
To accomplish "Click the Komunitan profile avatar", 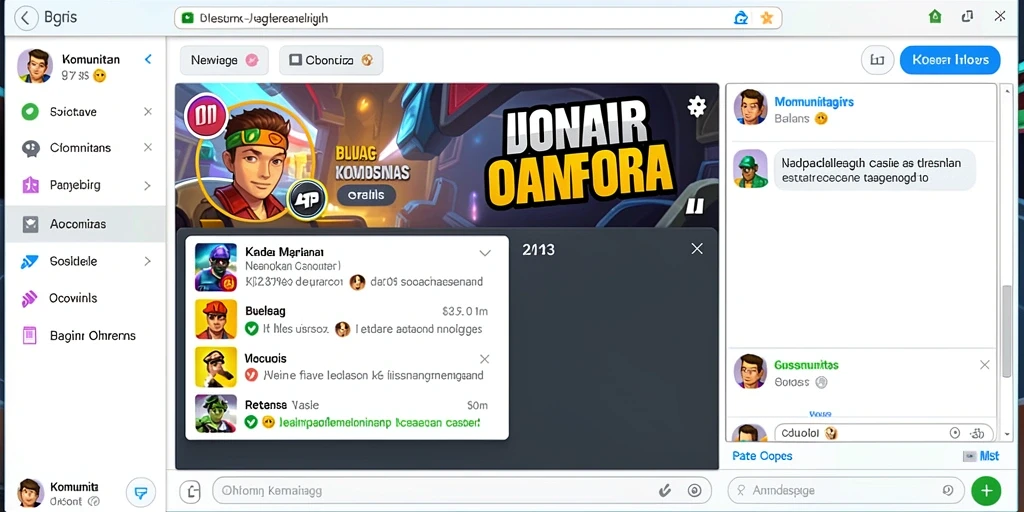I will click(x=35, y=66).
